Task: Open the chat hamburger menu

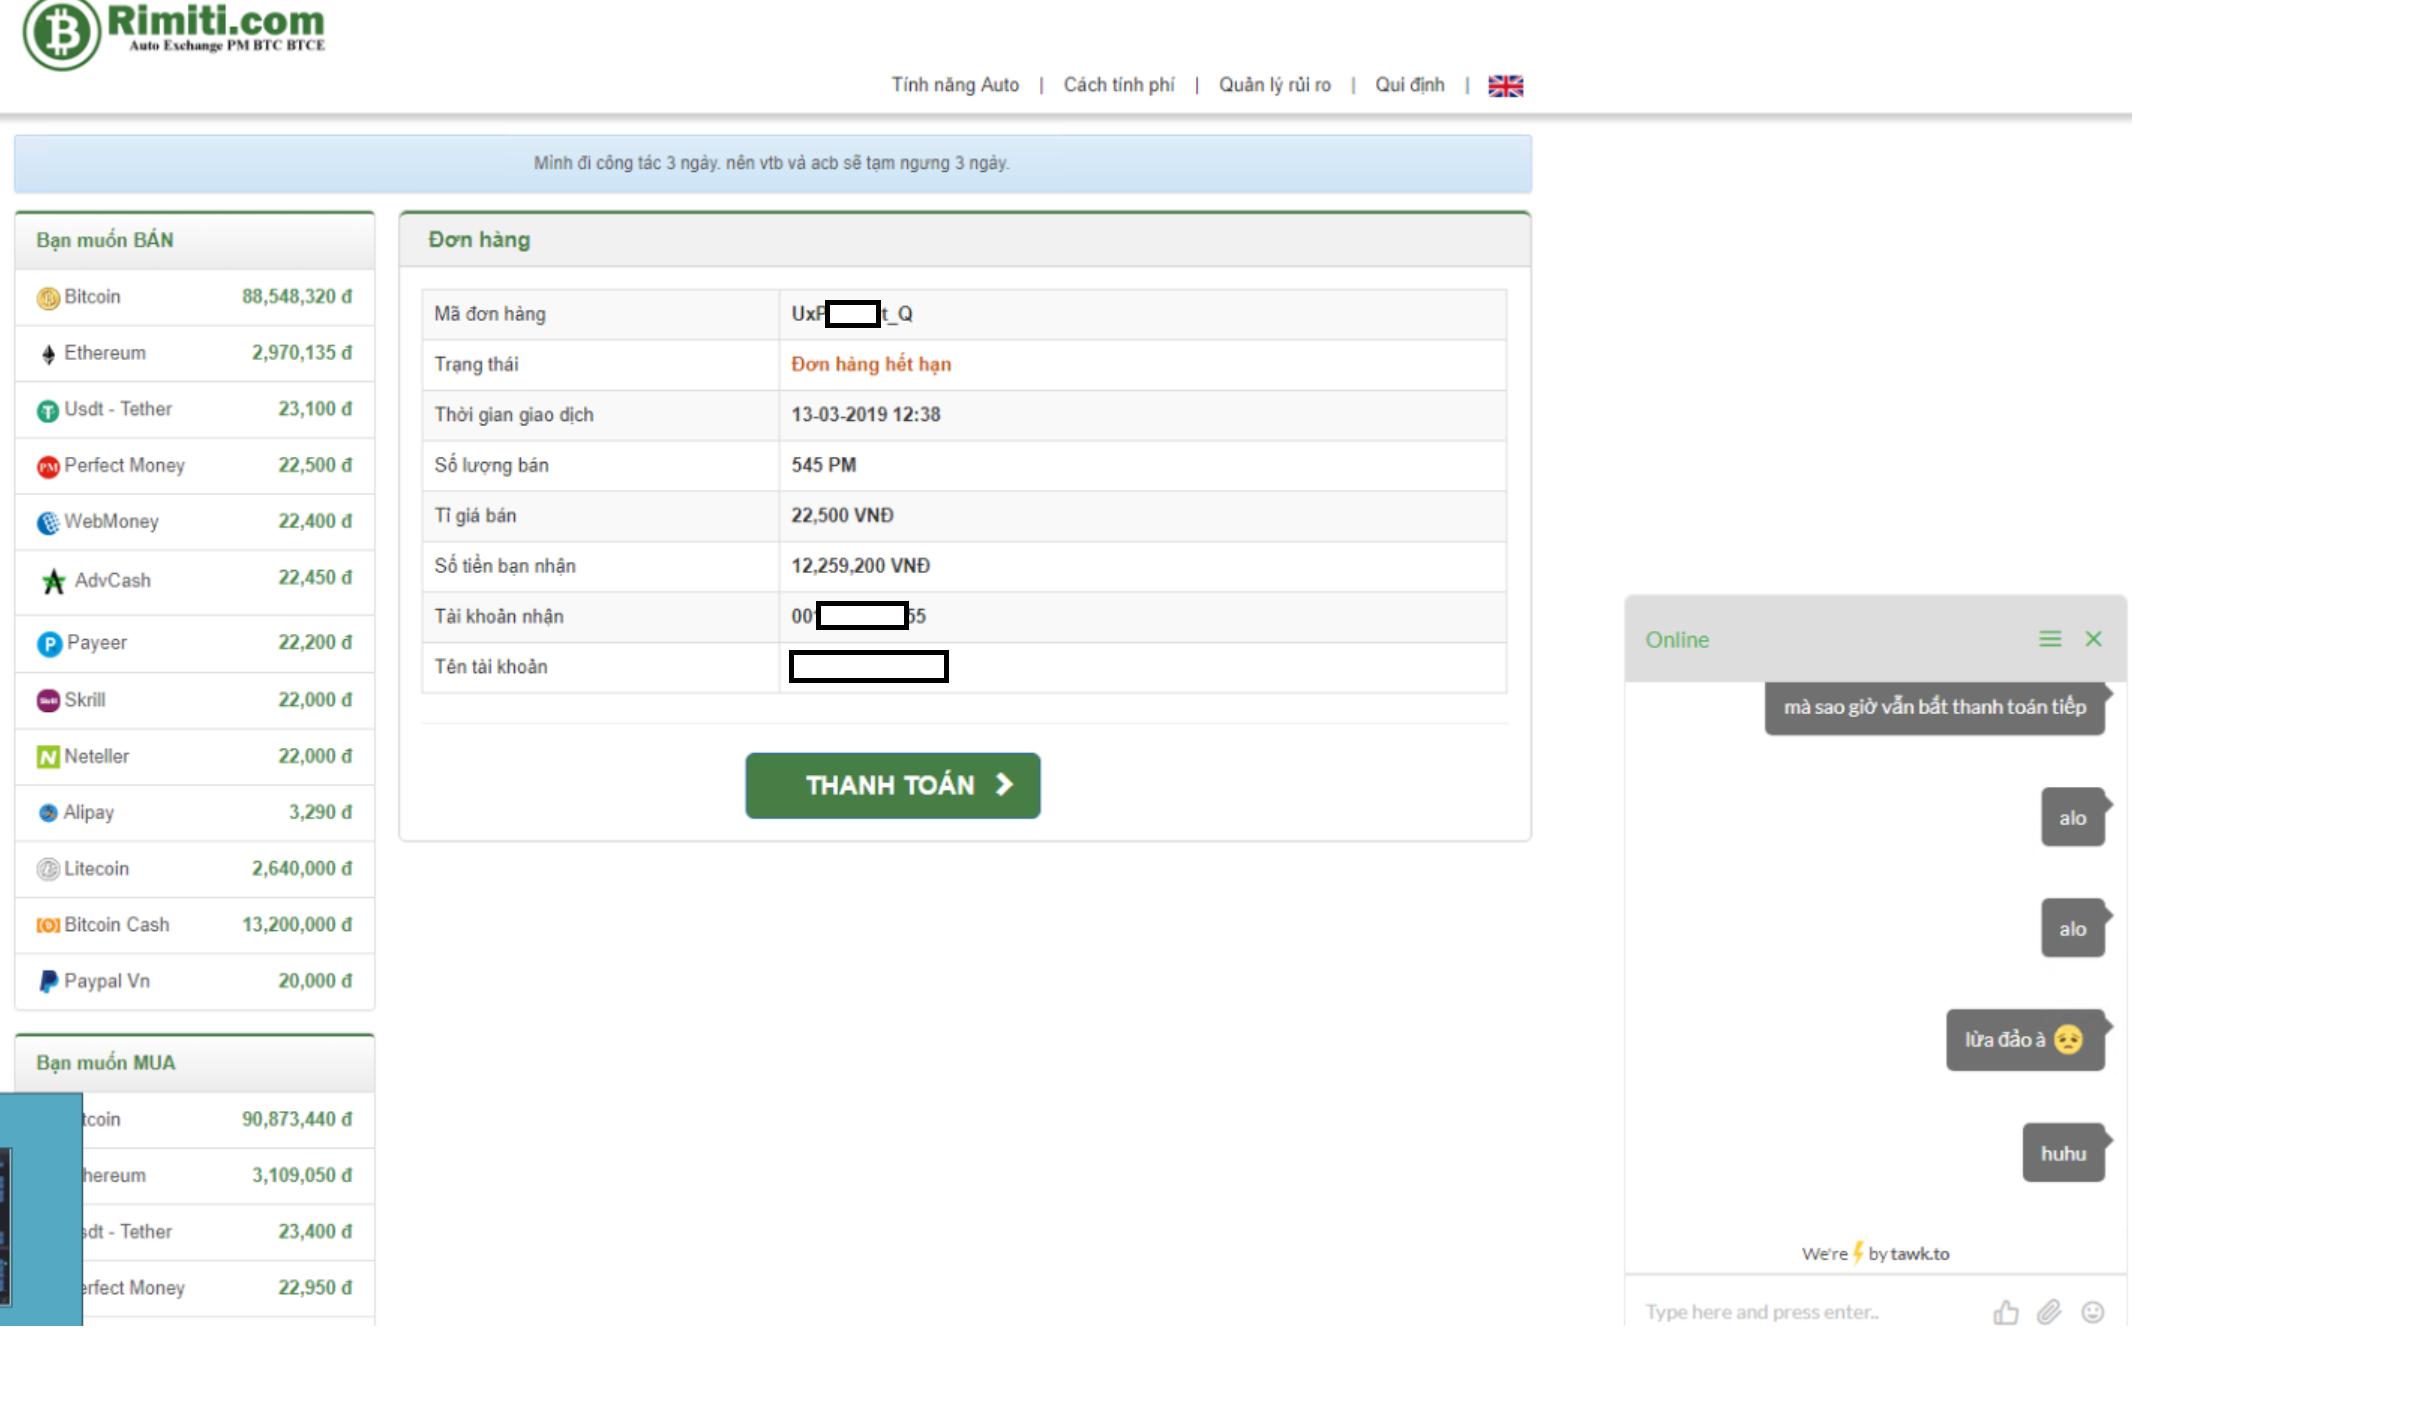Action: (2050, 639)
